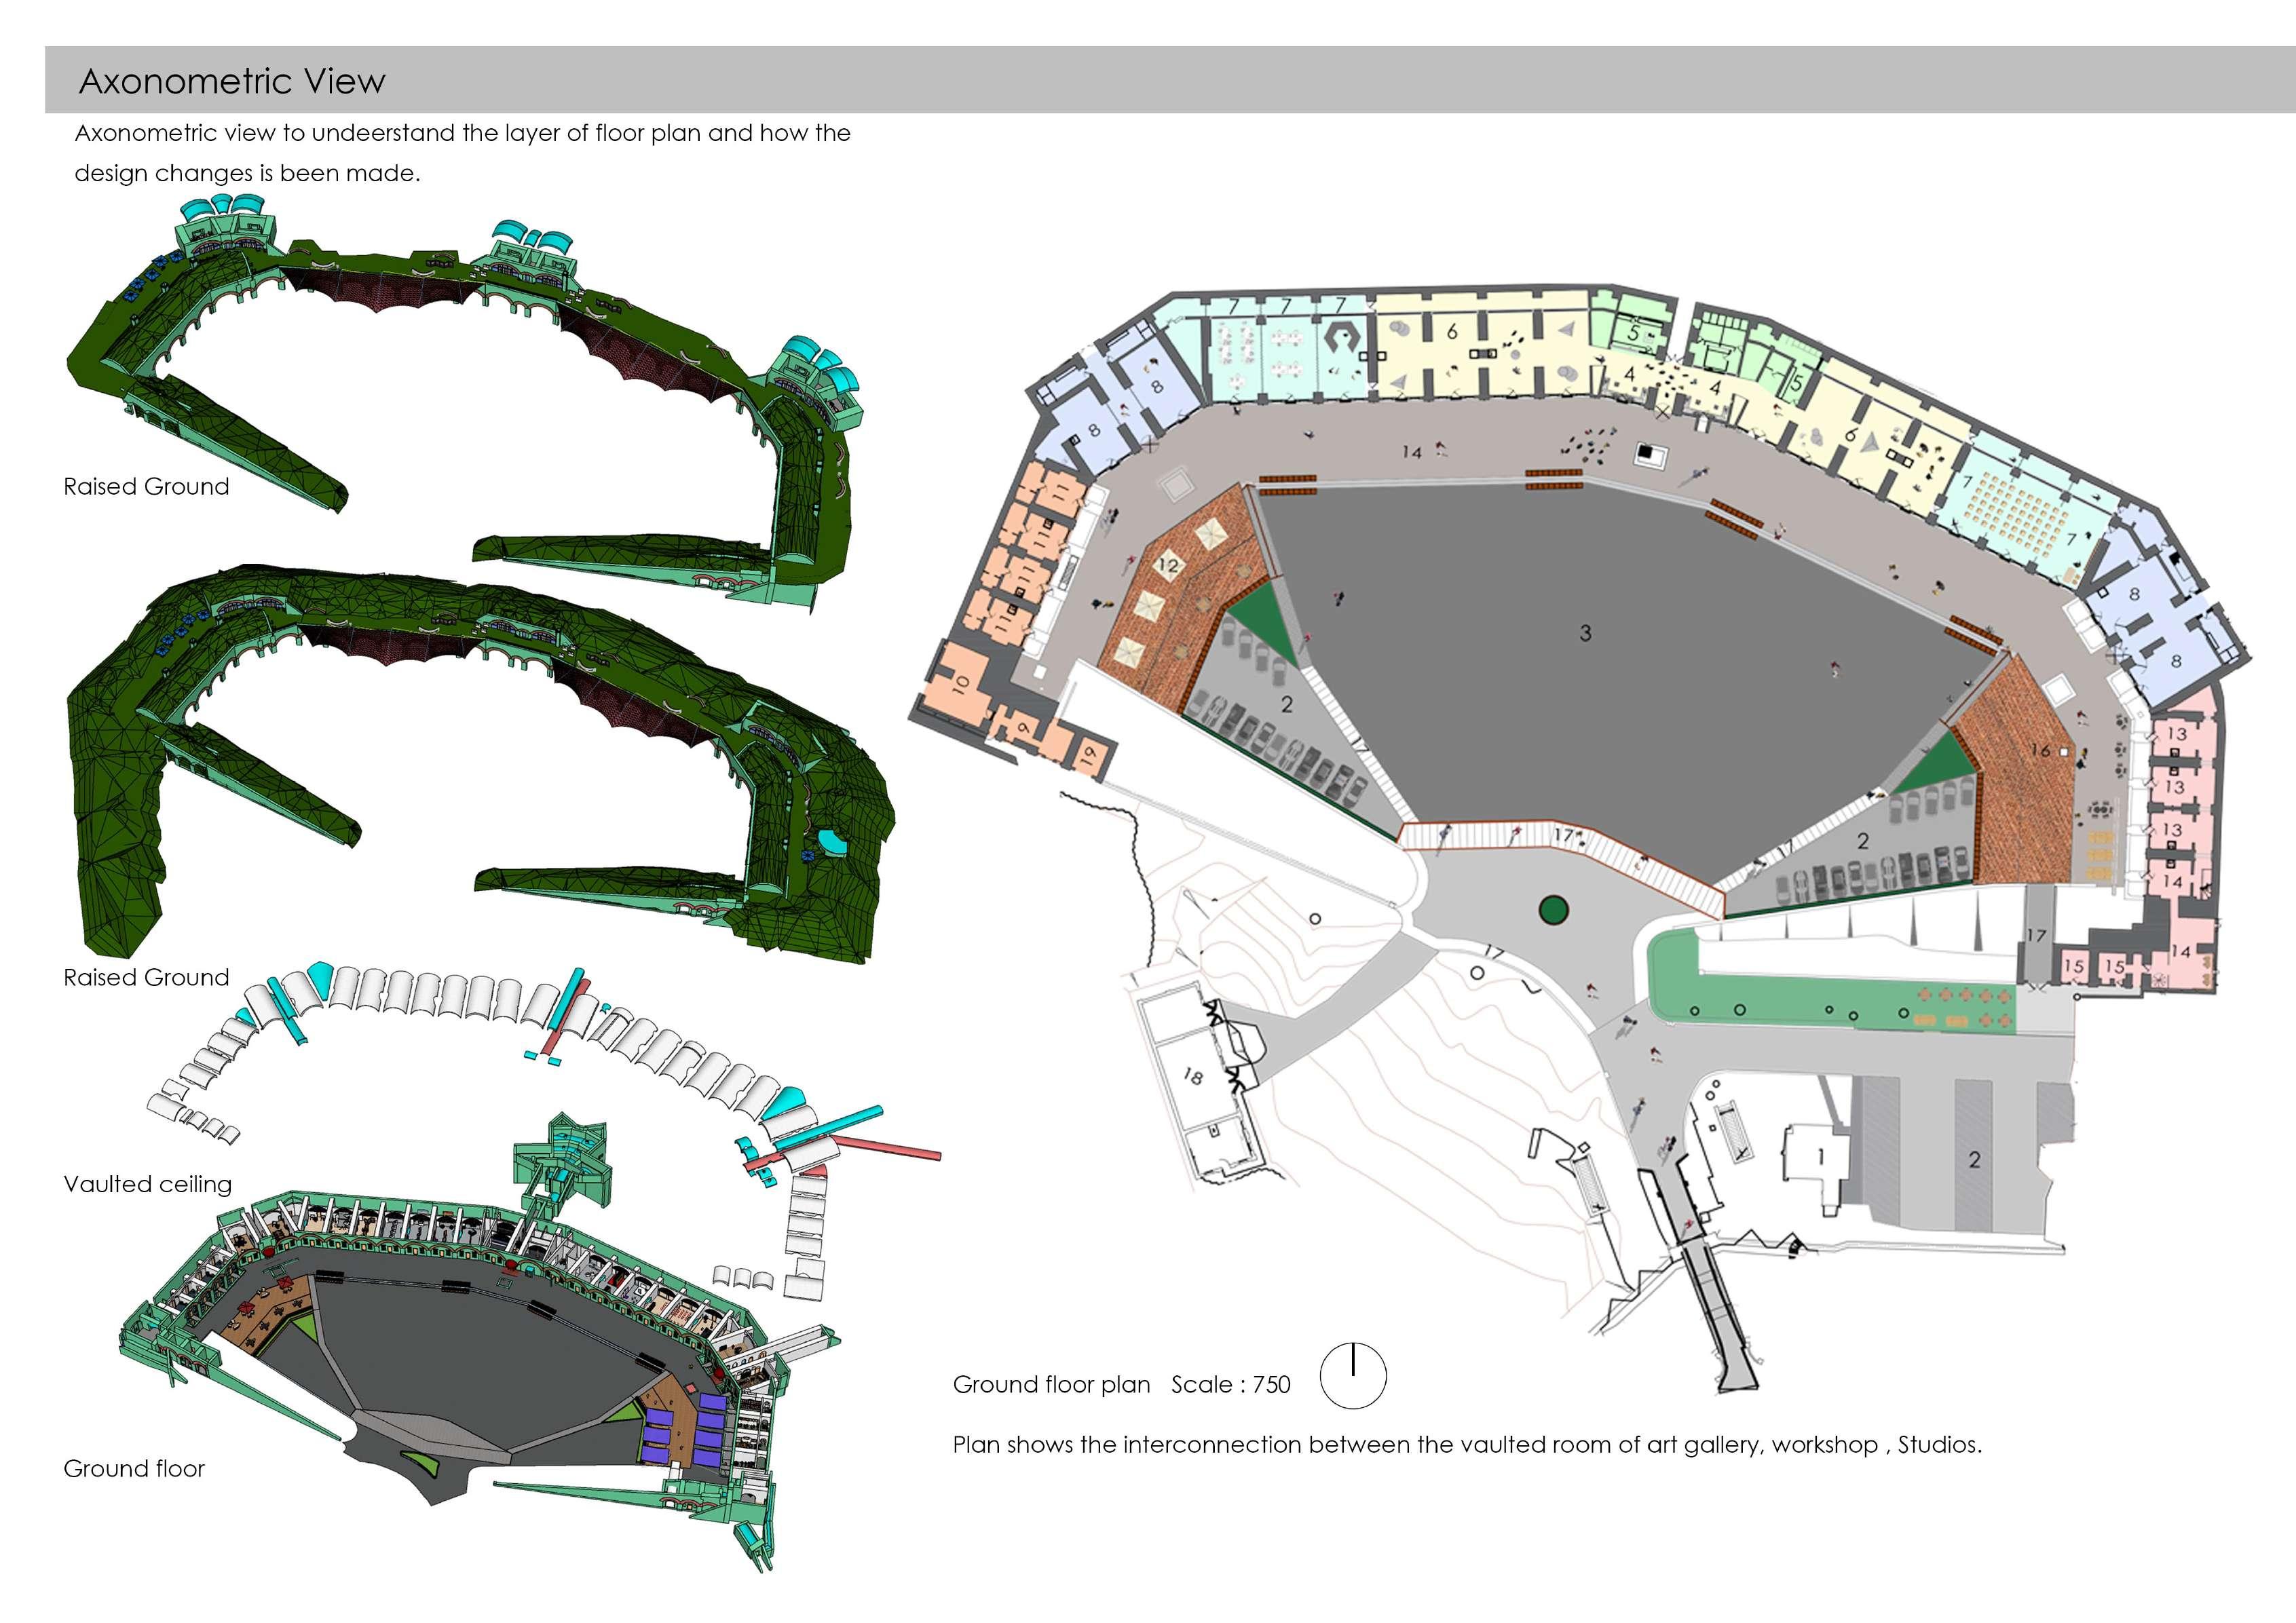Click the green circle in the roundabout
Viewport: 2296px width, 1623px height.
pos(1553,910)
